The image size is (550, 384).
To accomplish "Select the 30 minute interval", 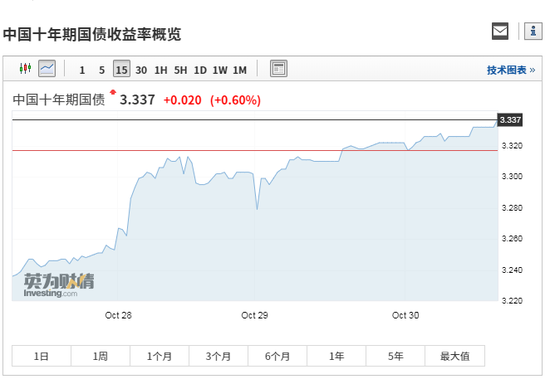I will 141,70.
